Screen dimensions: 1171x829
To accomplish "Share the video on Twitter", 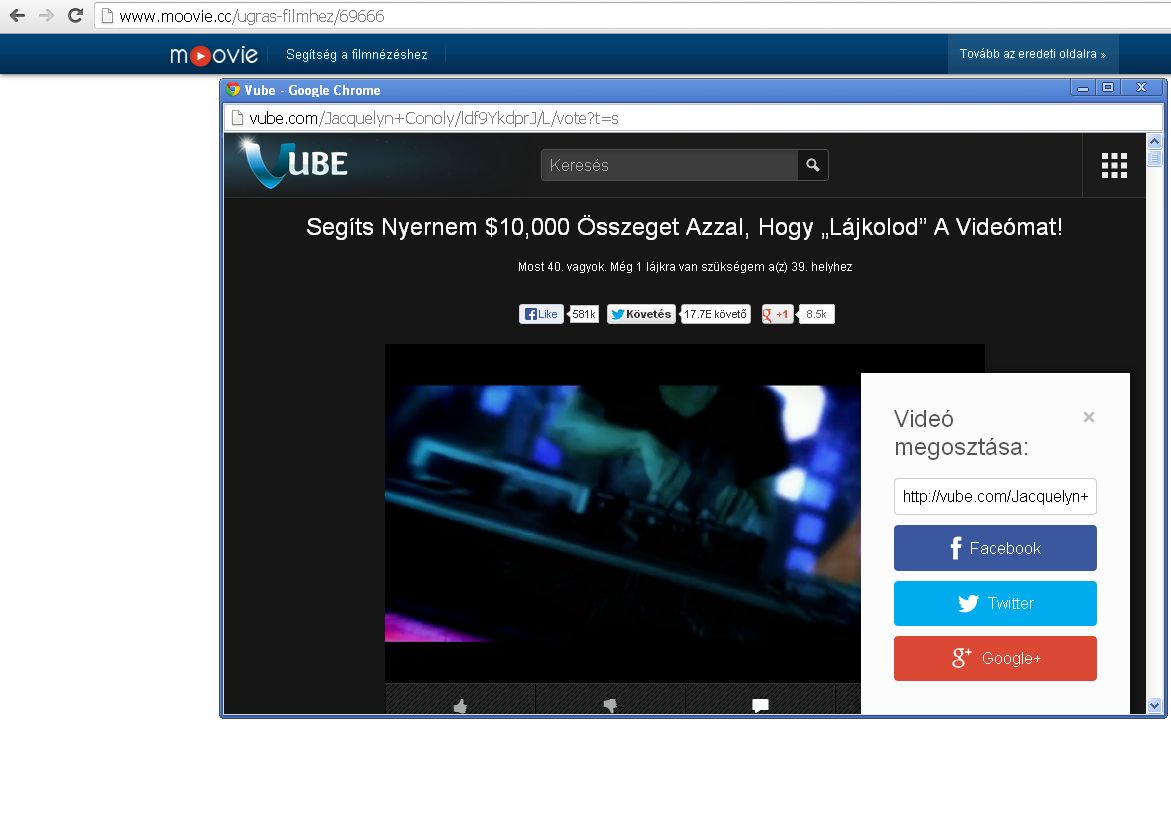I will coord(995,603).
